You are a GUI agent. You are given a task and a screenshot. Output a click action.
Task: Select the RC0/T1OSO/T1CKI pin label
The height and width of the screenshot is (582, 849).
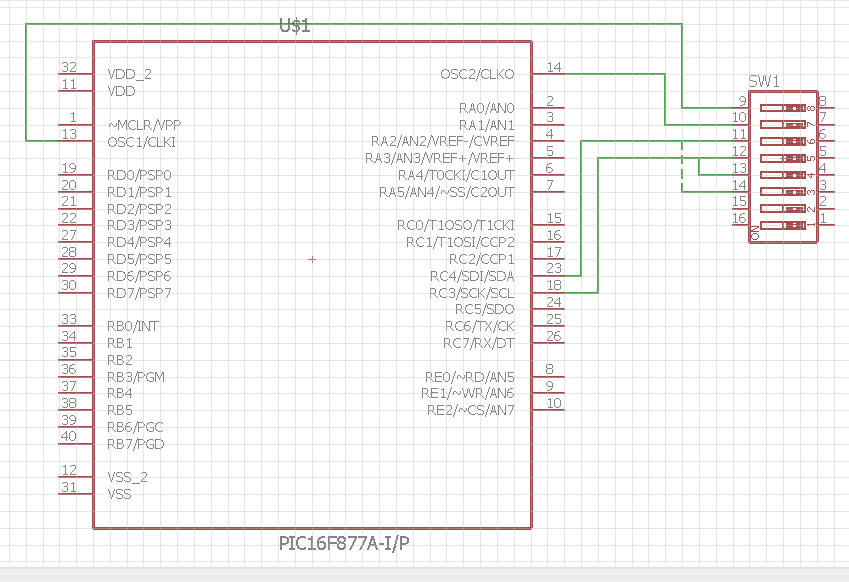point(455,225)
